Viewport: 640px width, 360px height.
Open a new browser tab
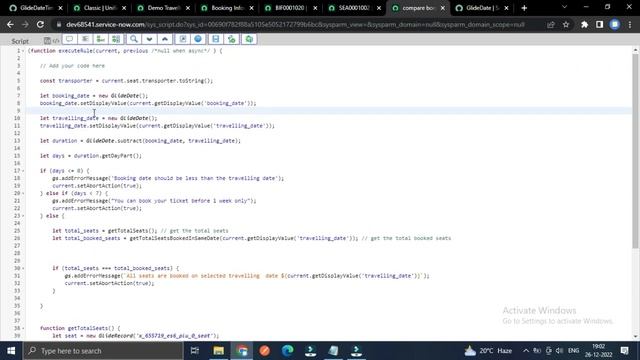click(x=524, y=8)
